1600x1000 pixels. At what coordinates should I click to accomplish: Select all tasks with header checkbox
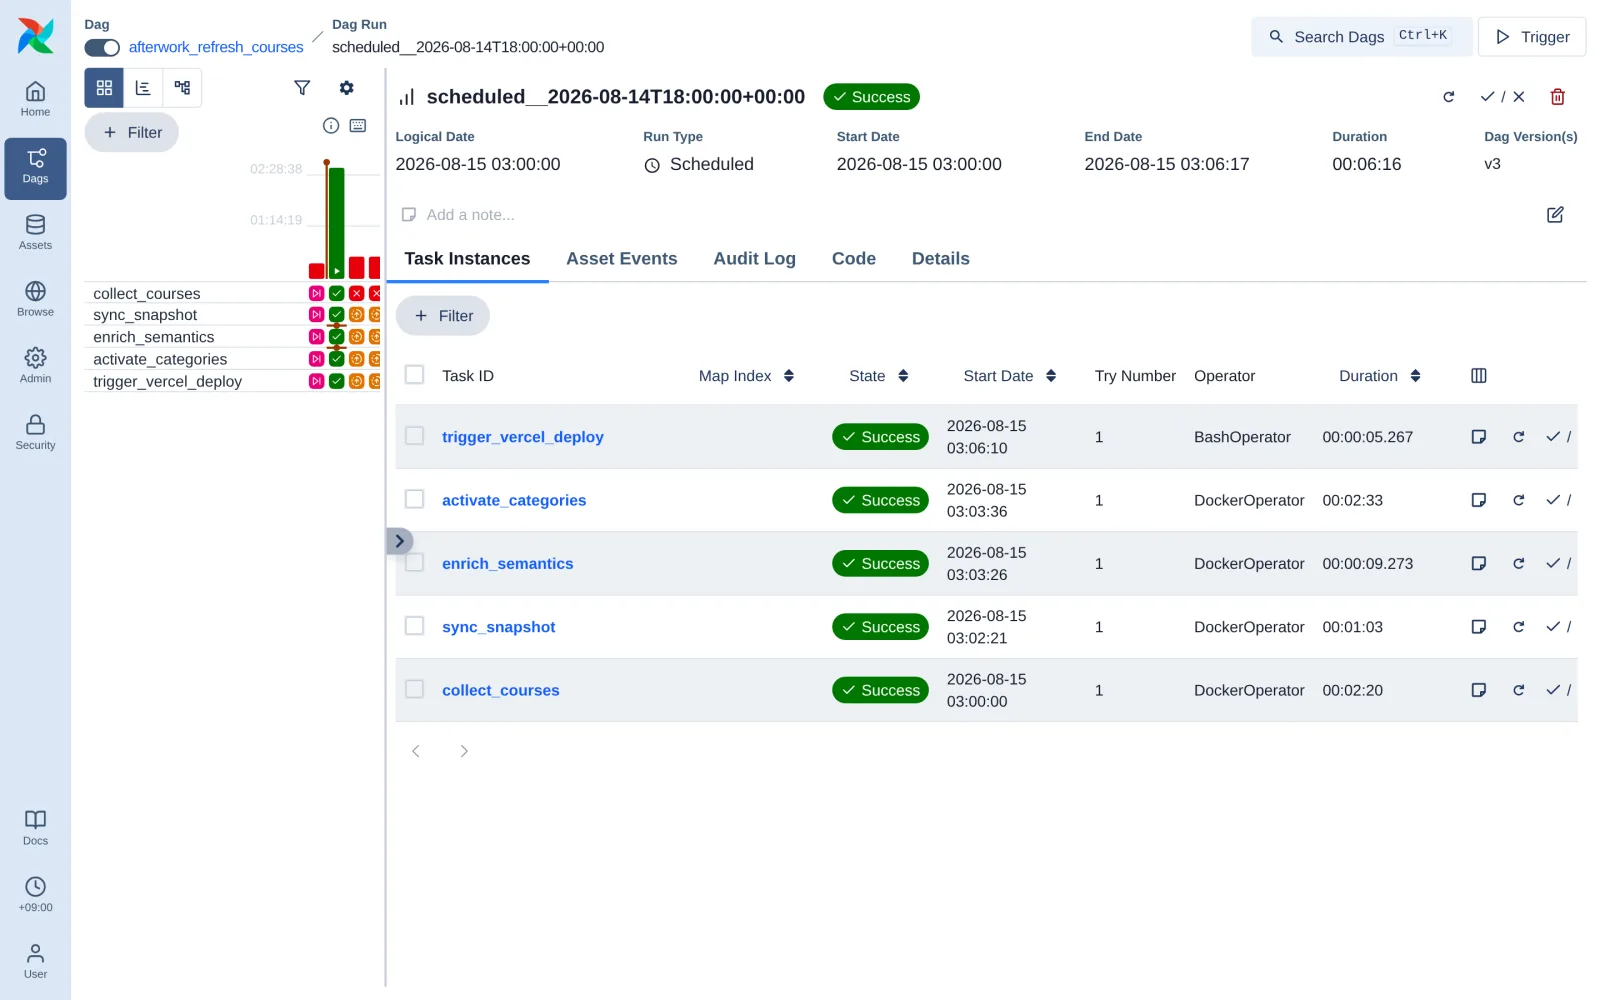pyautogui.click(x=414, y=375)
